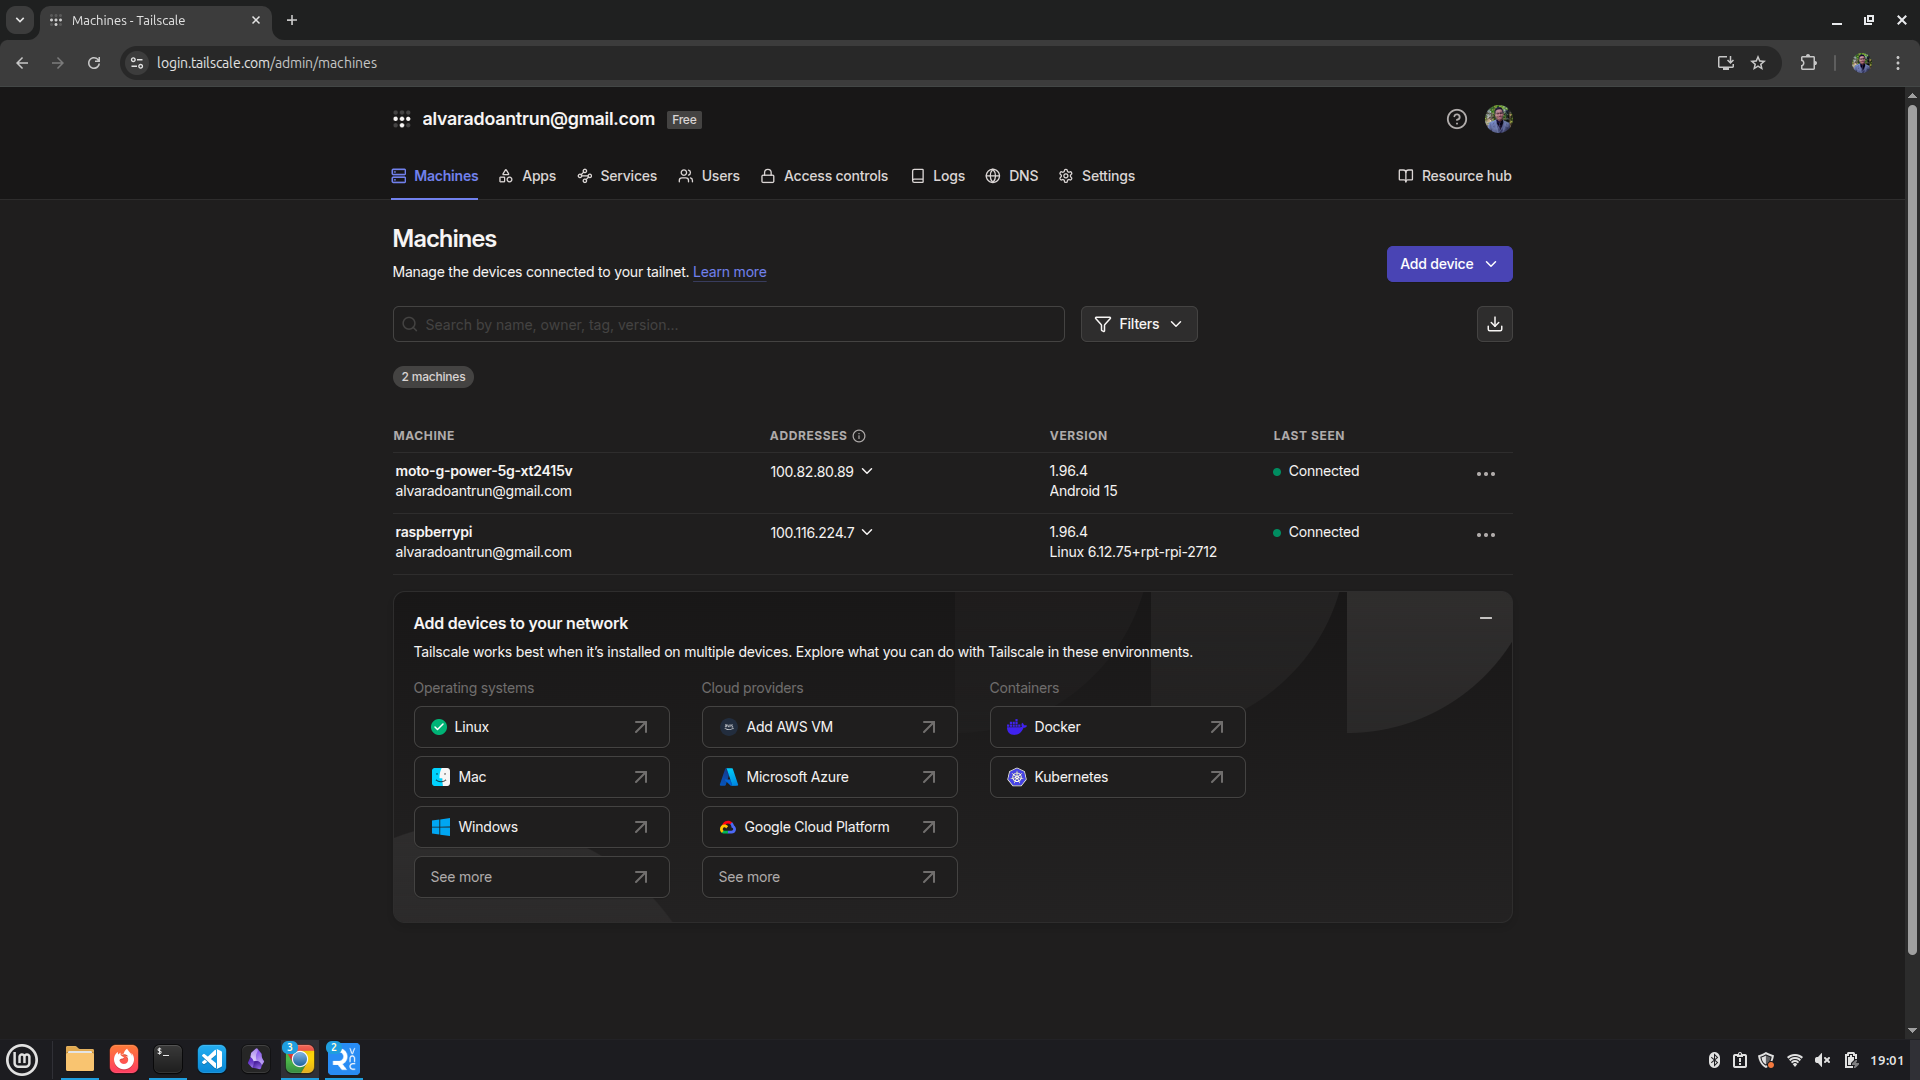Click the browser address bar URL
This screenshot has width=1920, height=1080.
coord(267,63)
